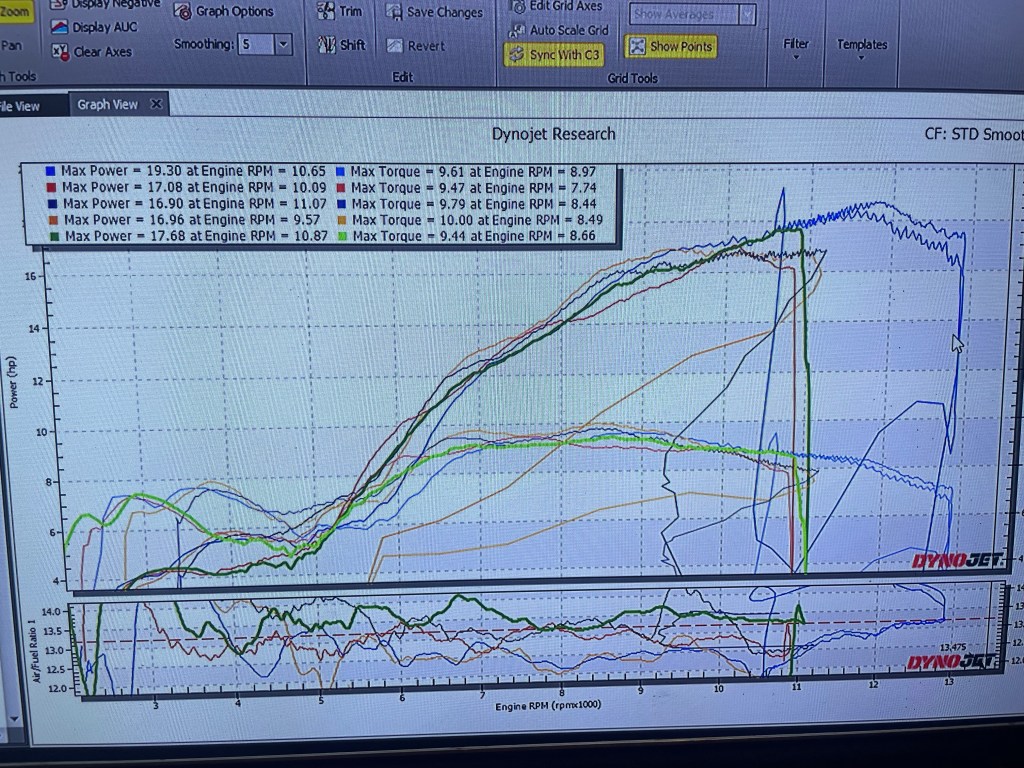Select the Trim edit tool
The height and width of the screenshot is (768, 1024).
point(326,11)
